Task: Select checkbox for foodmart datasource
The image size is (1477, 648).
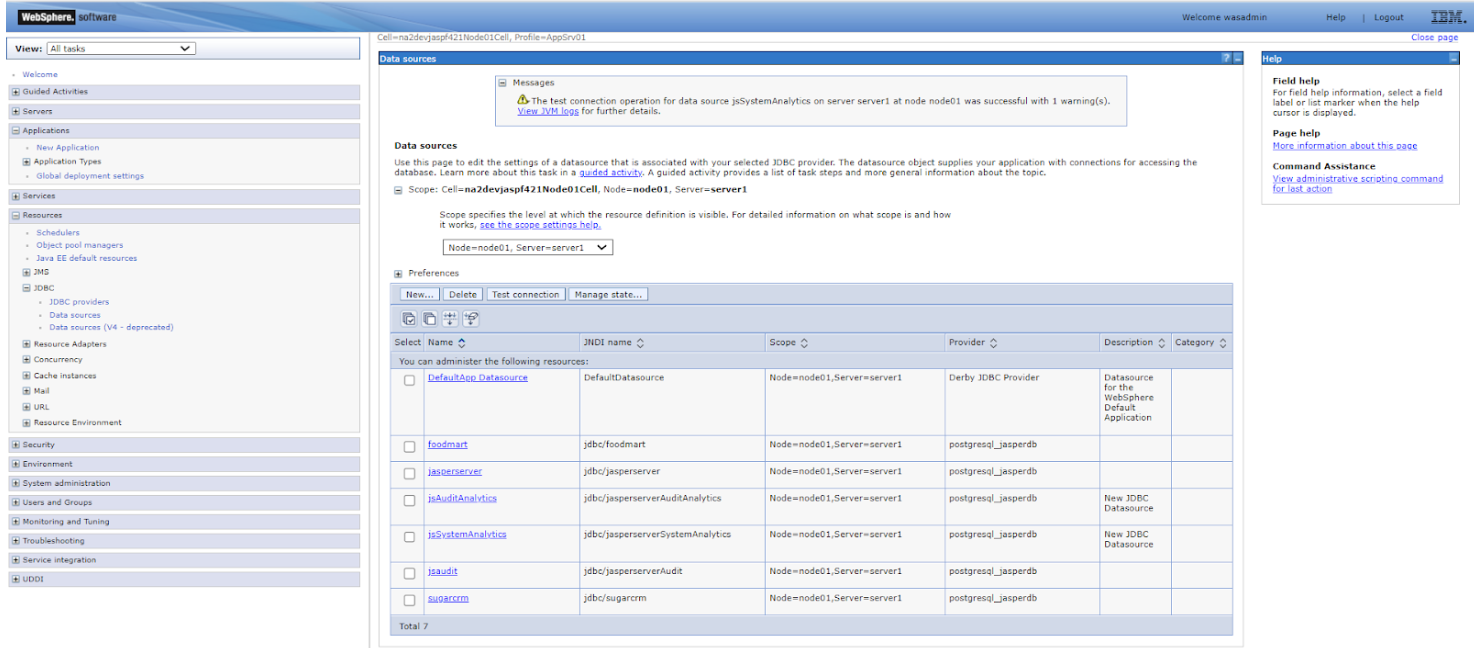Action: coord(409,446)
